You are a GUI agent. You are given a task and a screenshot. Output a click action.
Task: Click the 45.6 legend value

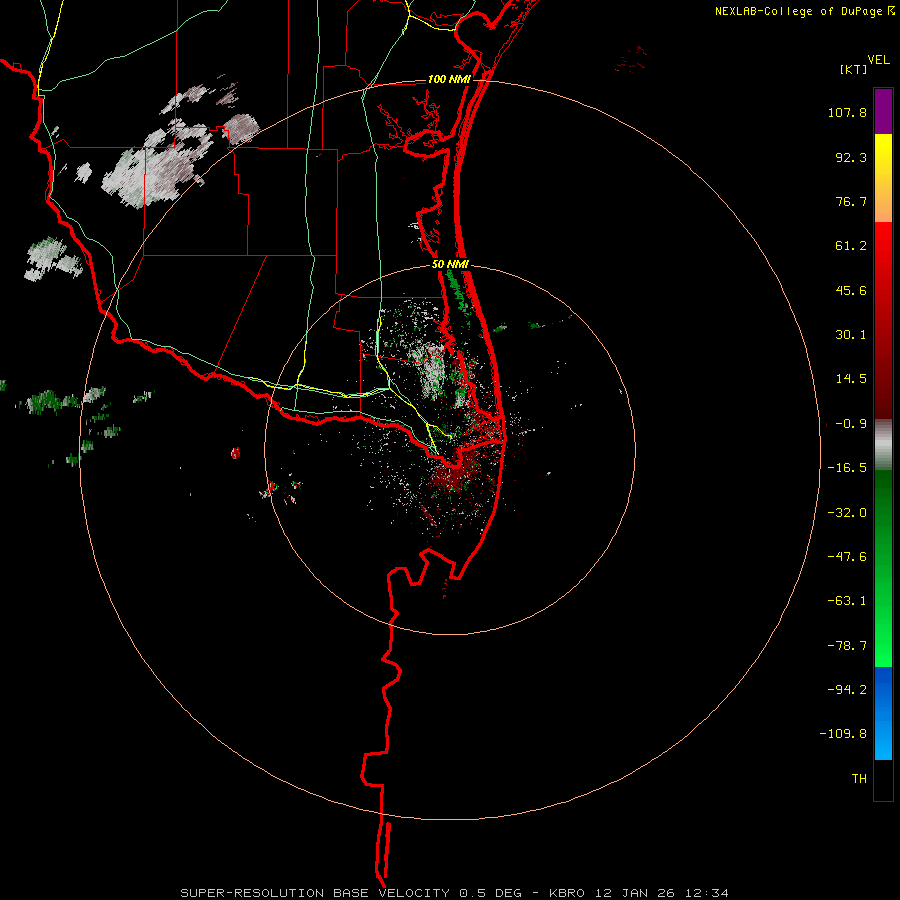pos(851,290)
